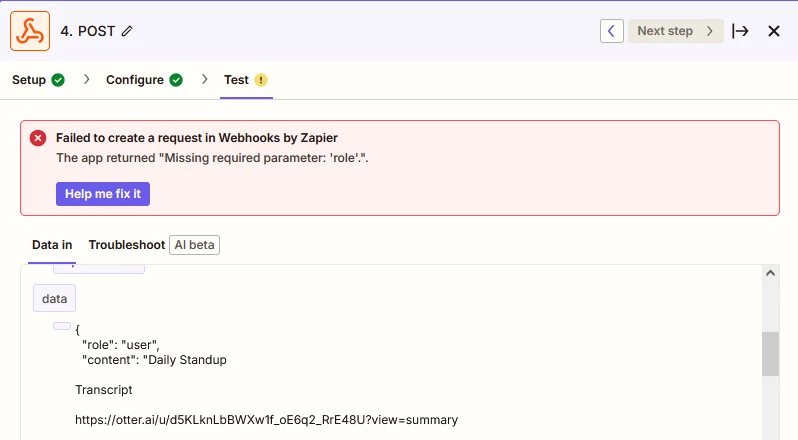
Task: Click green checkmark beside Setup
Action: (58, 80)
